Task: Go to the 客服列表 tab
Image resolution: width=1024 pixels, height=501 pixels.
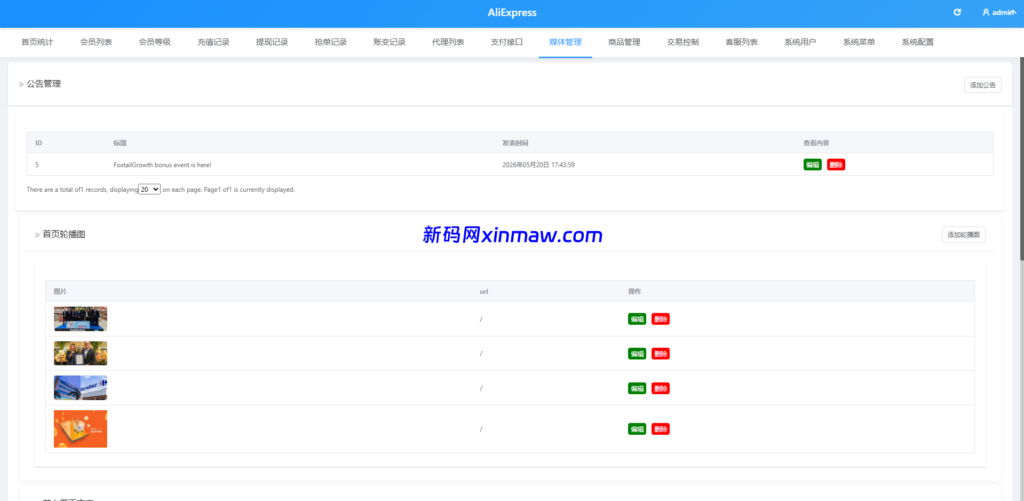Action: [742, 42]
